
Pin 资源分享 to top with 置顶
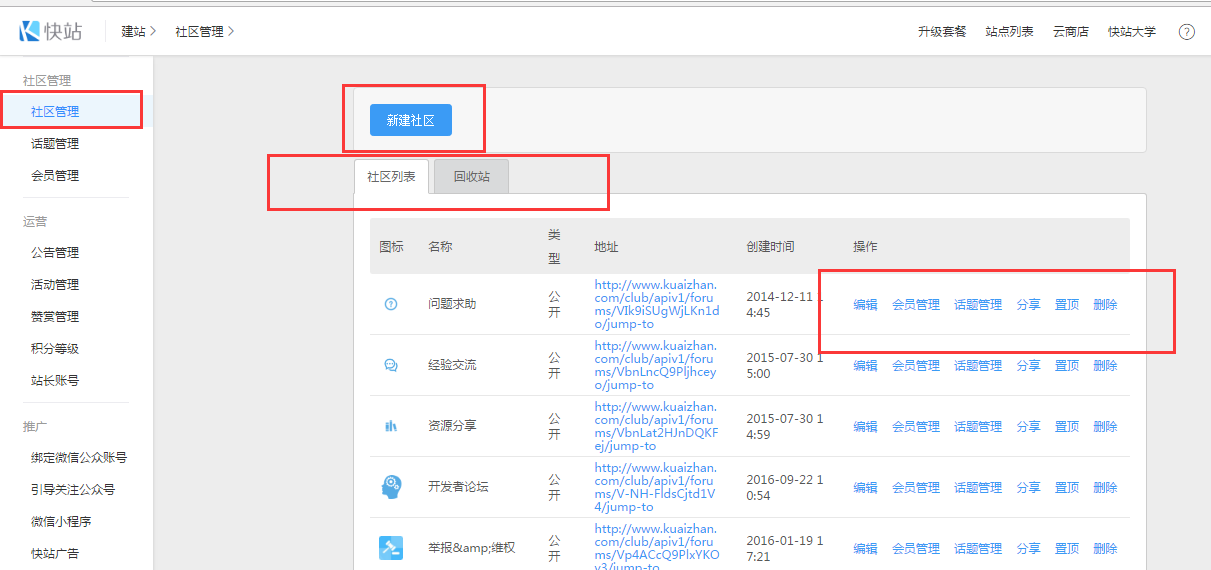pyautogui.click(x=1067, y=427)
